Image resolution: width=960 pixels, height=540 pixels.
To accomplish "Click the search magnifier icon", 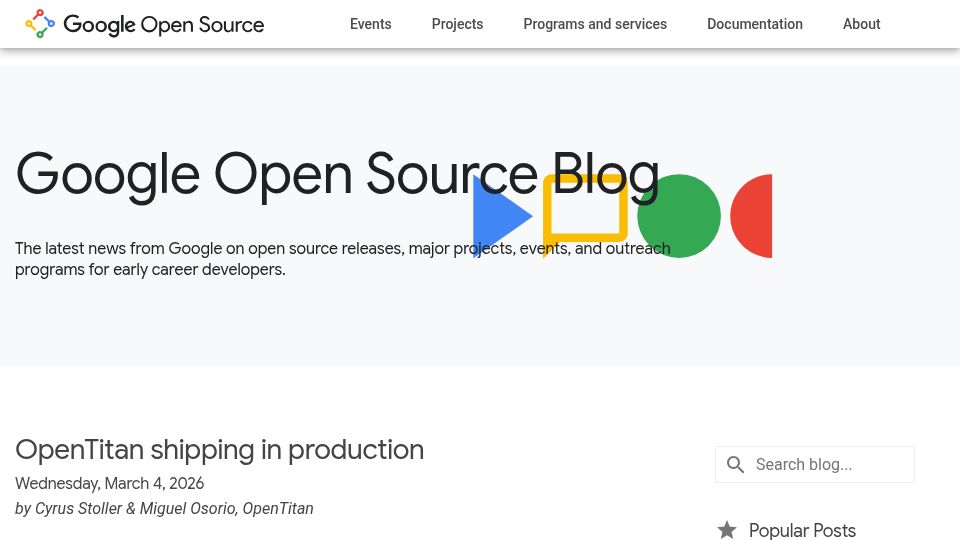I will point(735,465).
